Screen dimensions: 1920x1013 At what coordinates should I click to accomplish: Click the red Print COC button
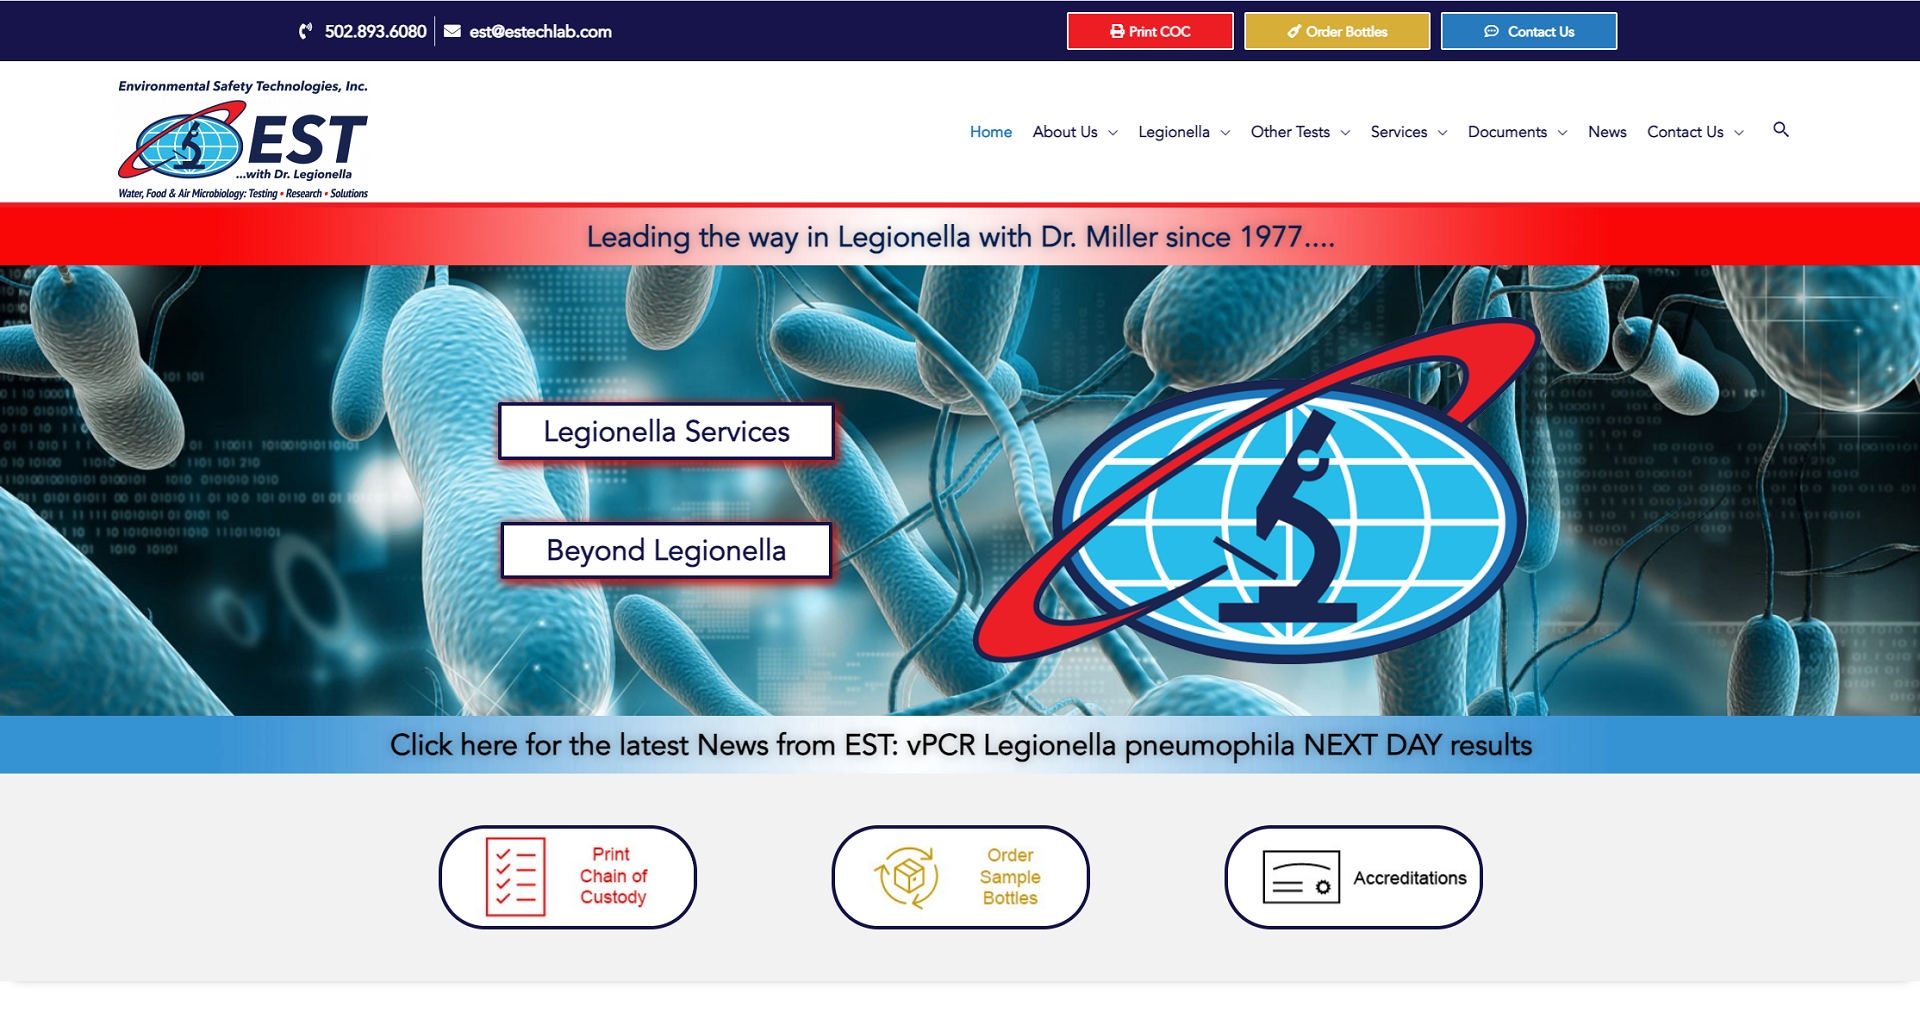(x=1150, y=31)
